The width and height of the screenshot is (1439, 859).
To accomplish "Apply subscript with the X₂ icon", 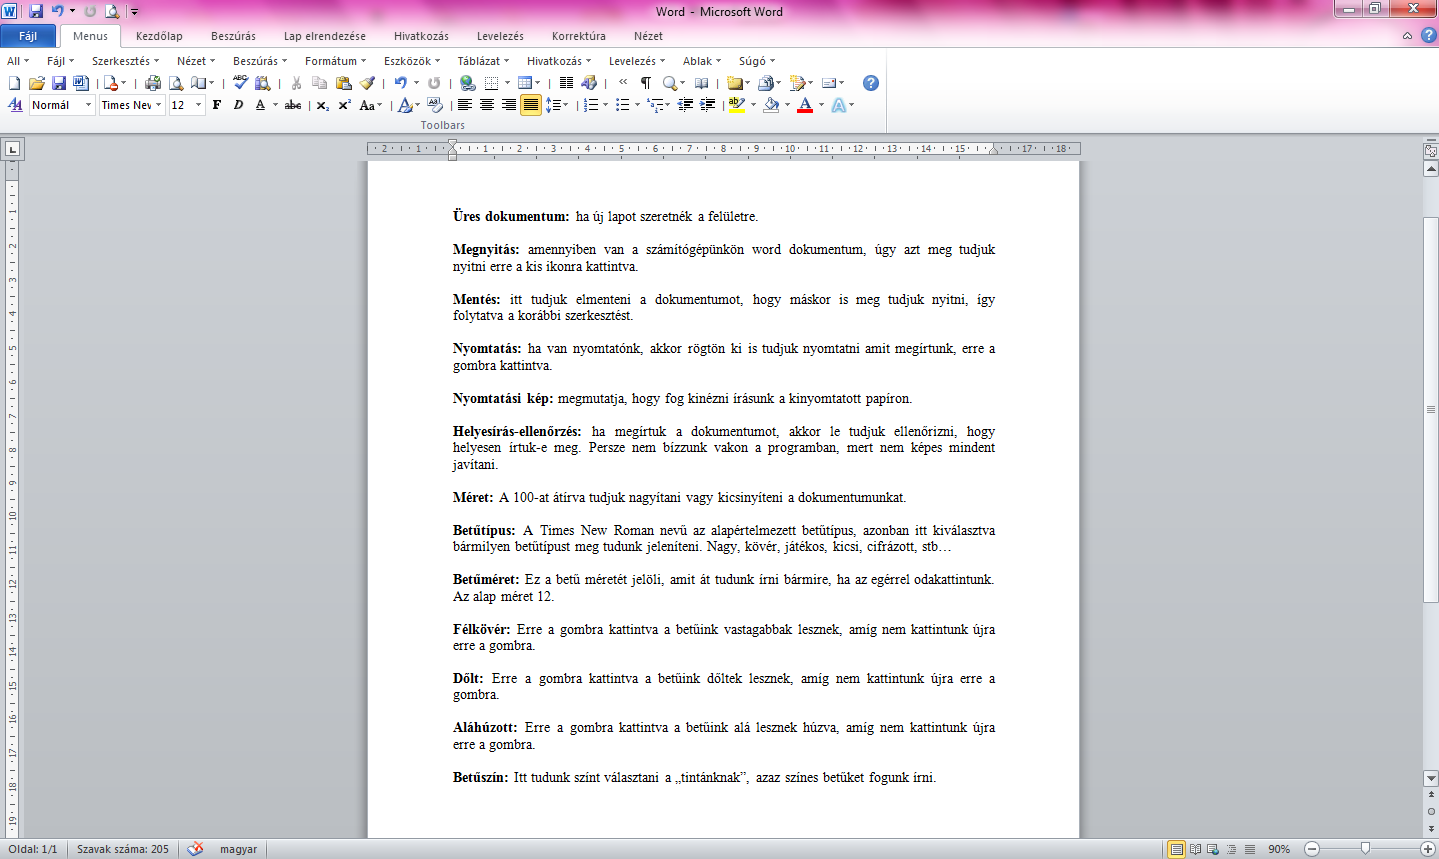I will (x=322, y=105).
